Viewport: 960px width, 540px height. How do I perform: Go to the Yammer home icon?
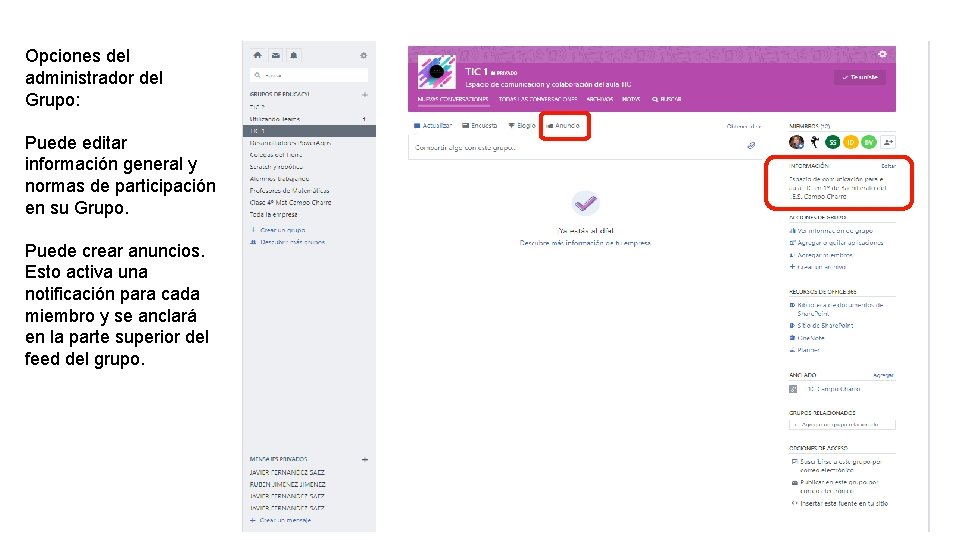tap(257, 55)
